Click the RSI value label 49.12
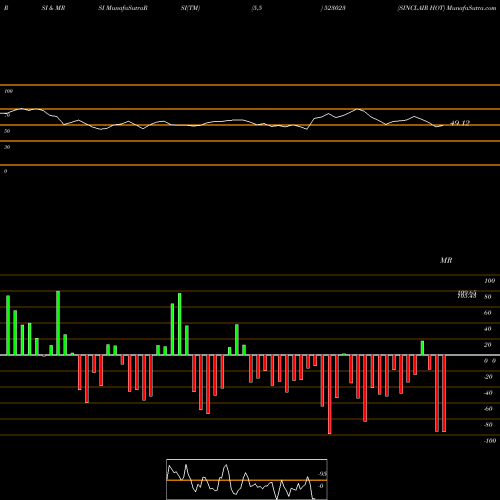 coord(460,123)
